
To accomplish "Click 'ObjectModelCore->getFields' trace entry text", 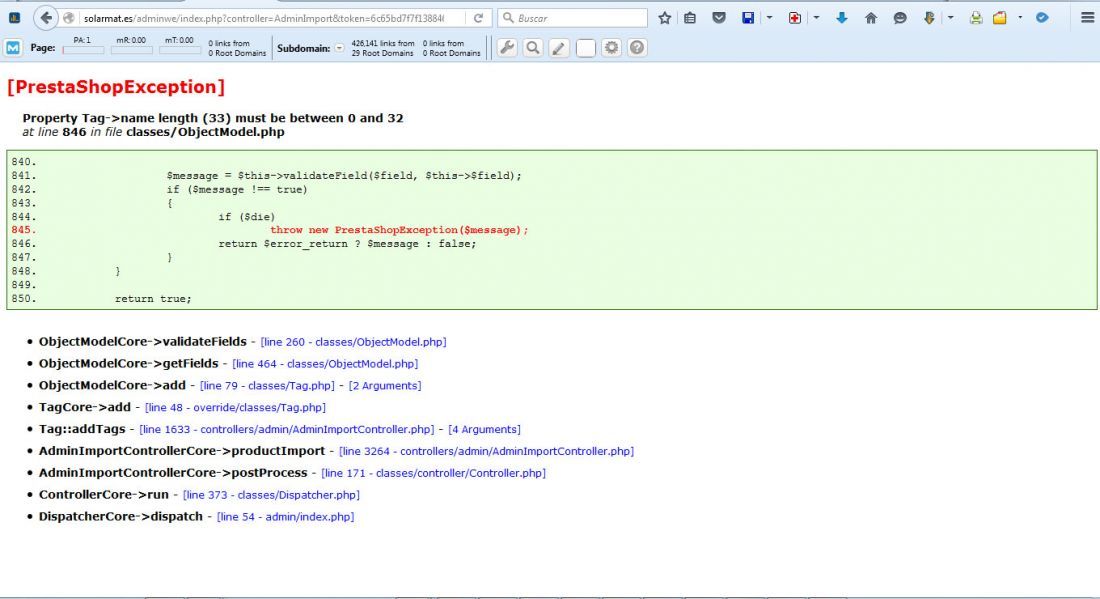I will pyautogui.click(x=128, y=363).
